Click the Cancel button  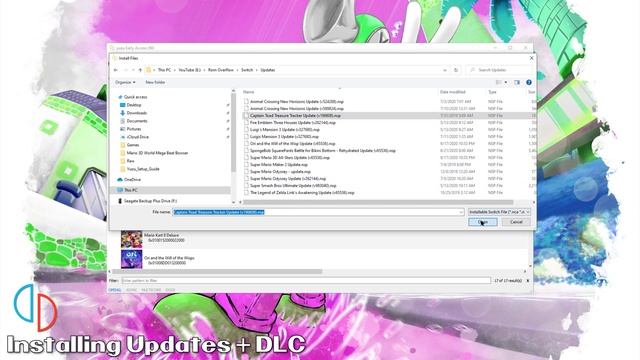coord(516,222)
